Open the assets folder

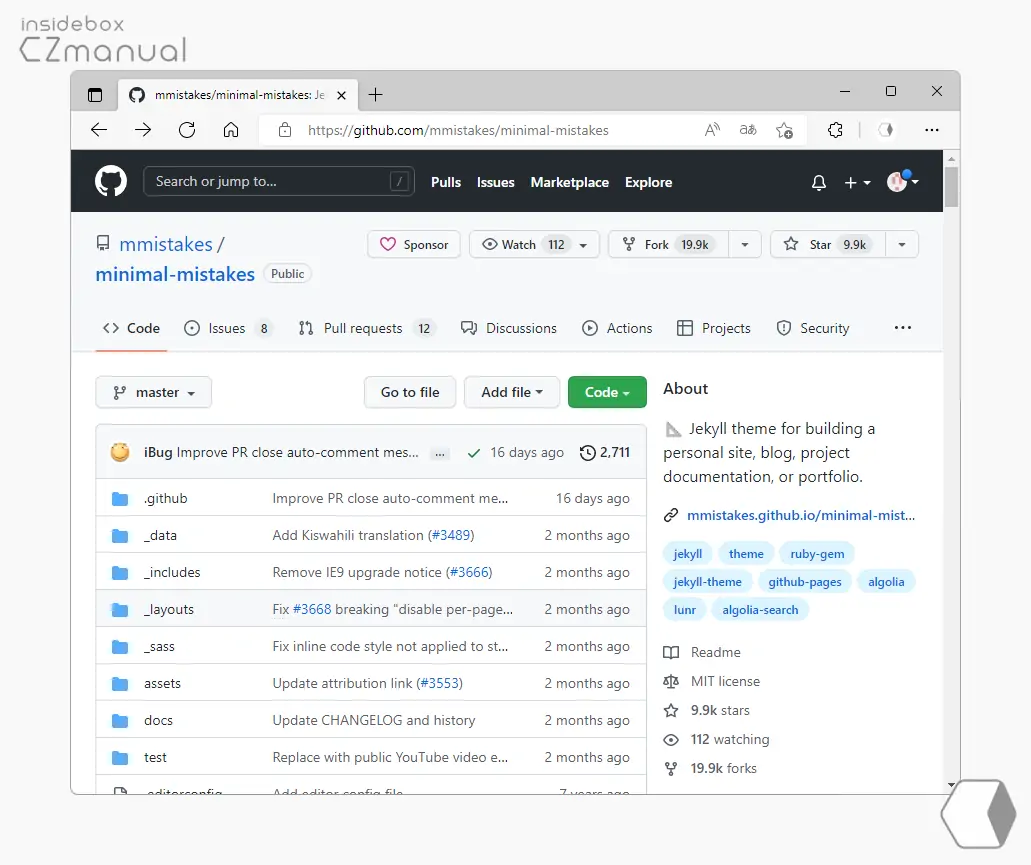[x=162, y=683]
